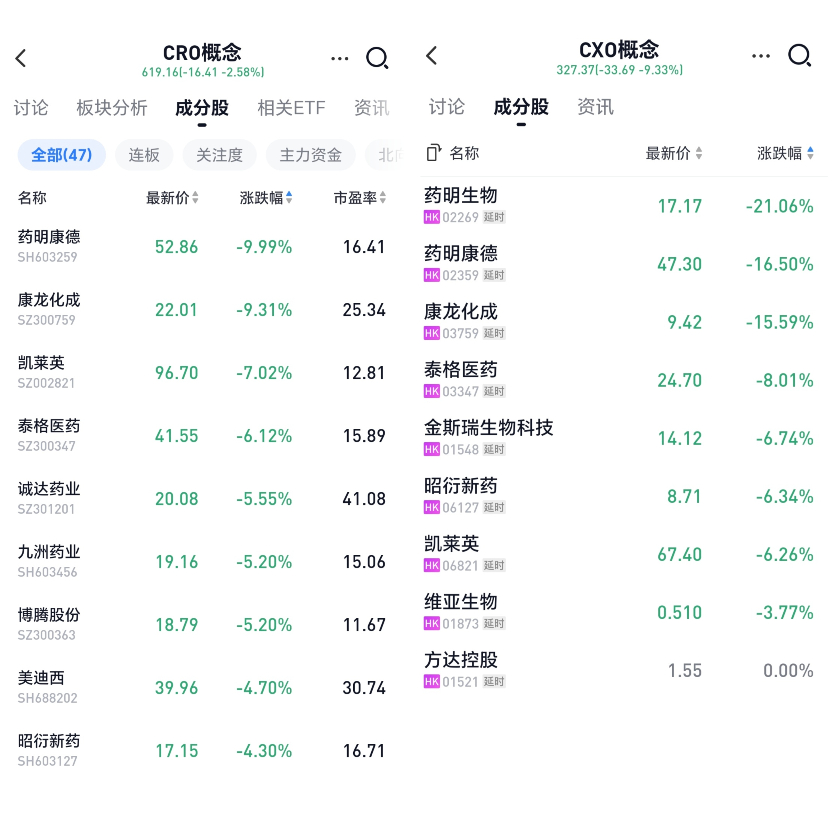840x840 pixels.
Task: Sort CXO list by 最新价
Action: pos(673,153)
